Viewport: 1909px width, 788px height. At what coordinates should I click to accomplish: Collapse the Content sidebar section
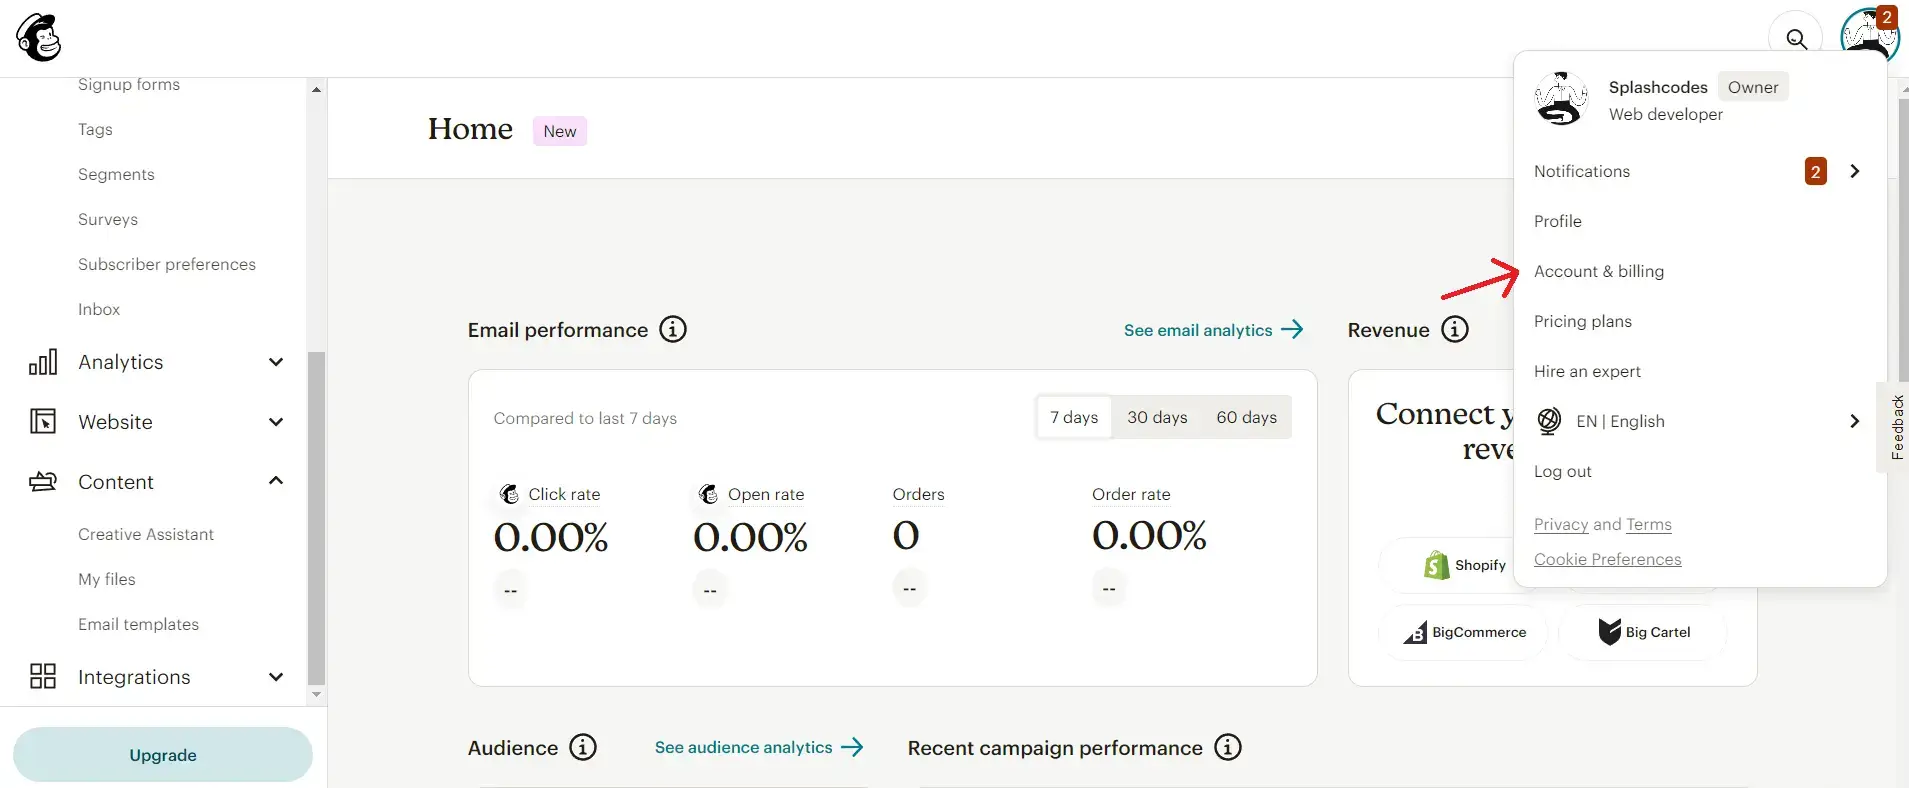point(276,481)
